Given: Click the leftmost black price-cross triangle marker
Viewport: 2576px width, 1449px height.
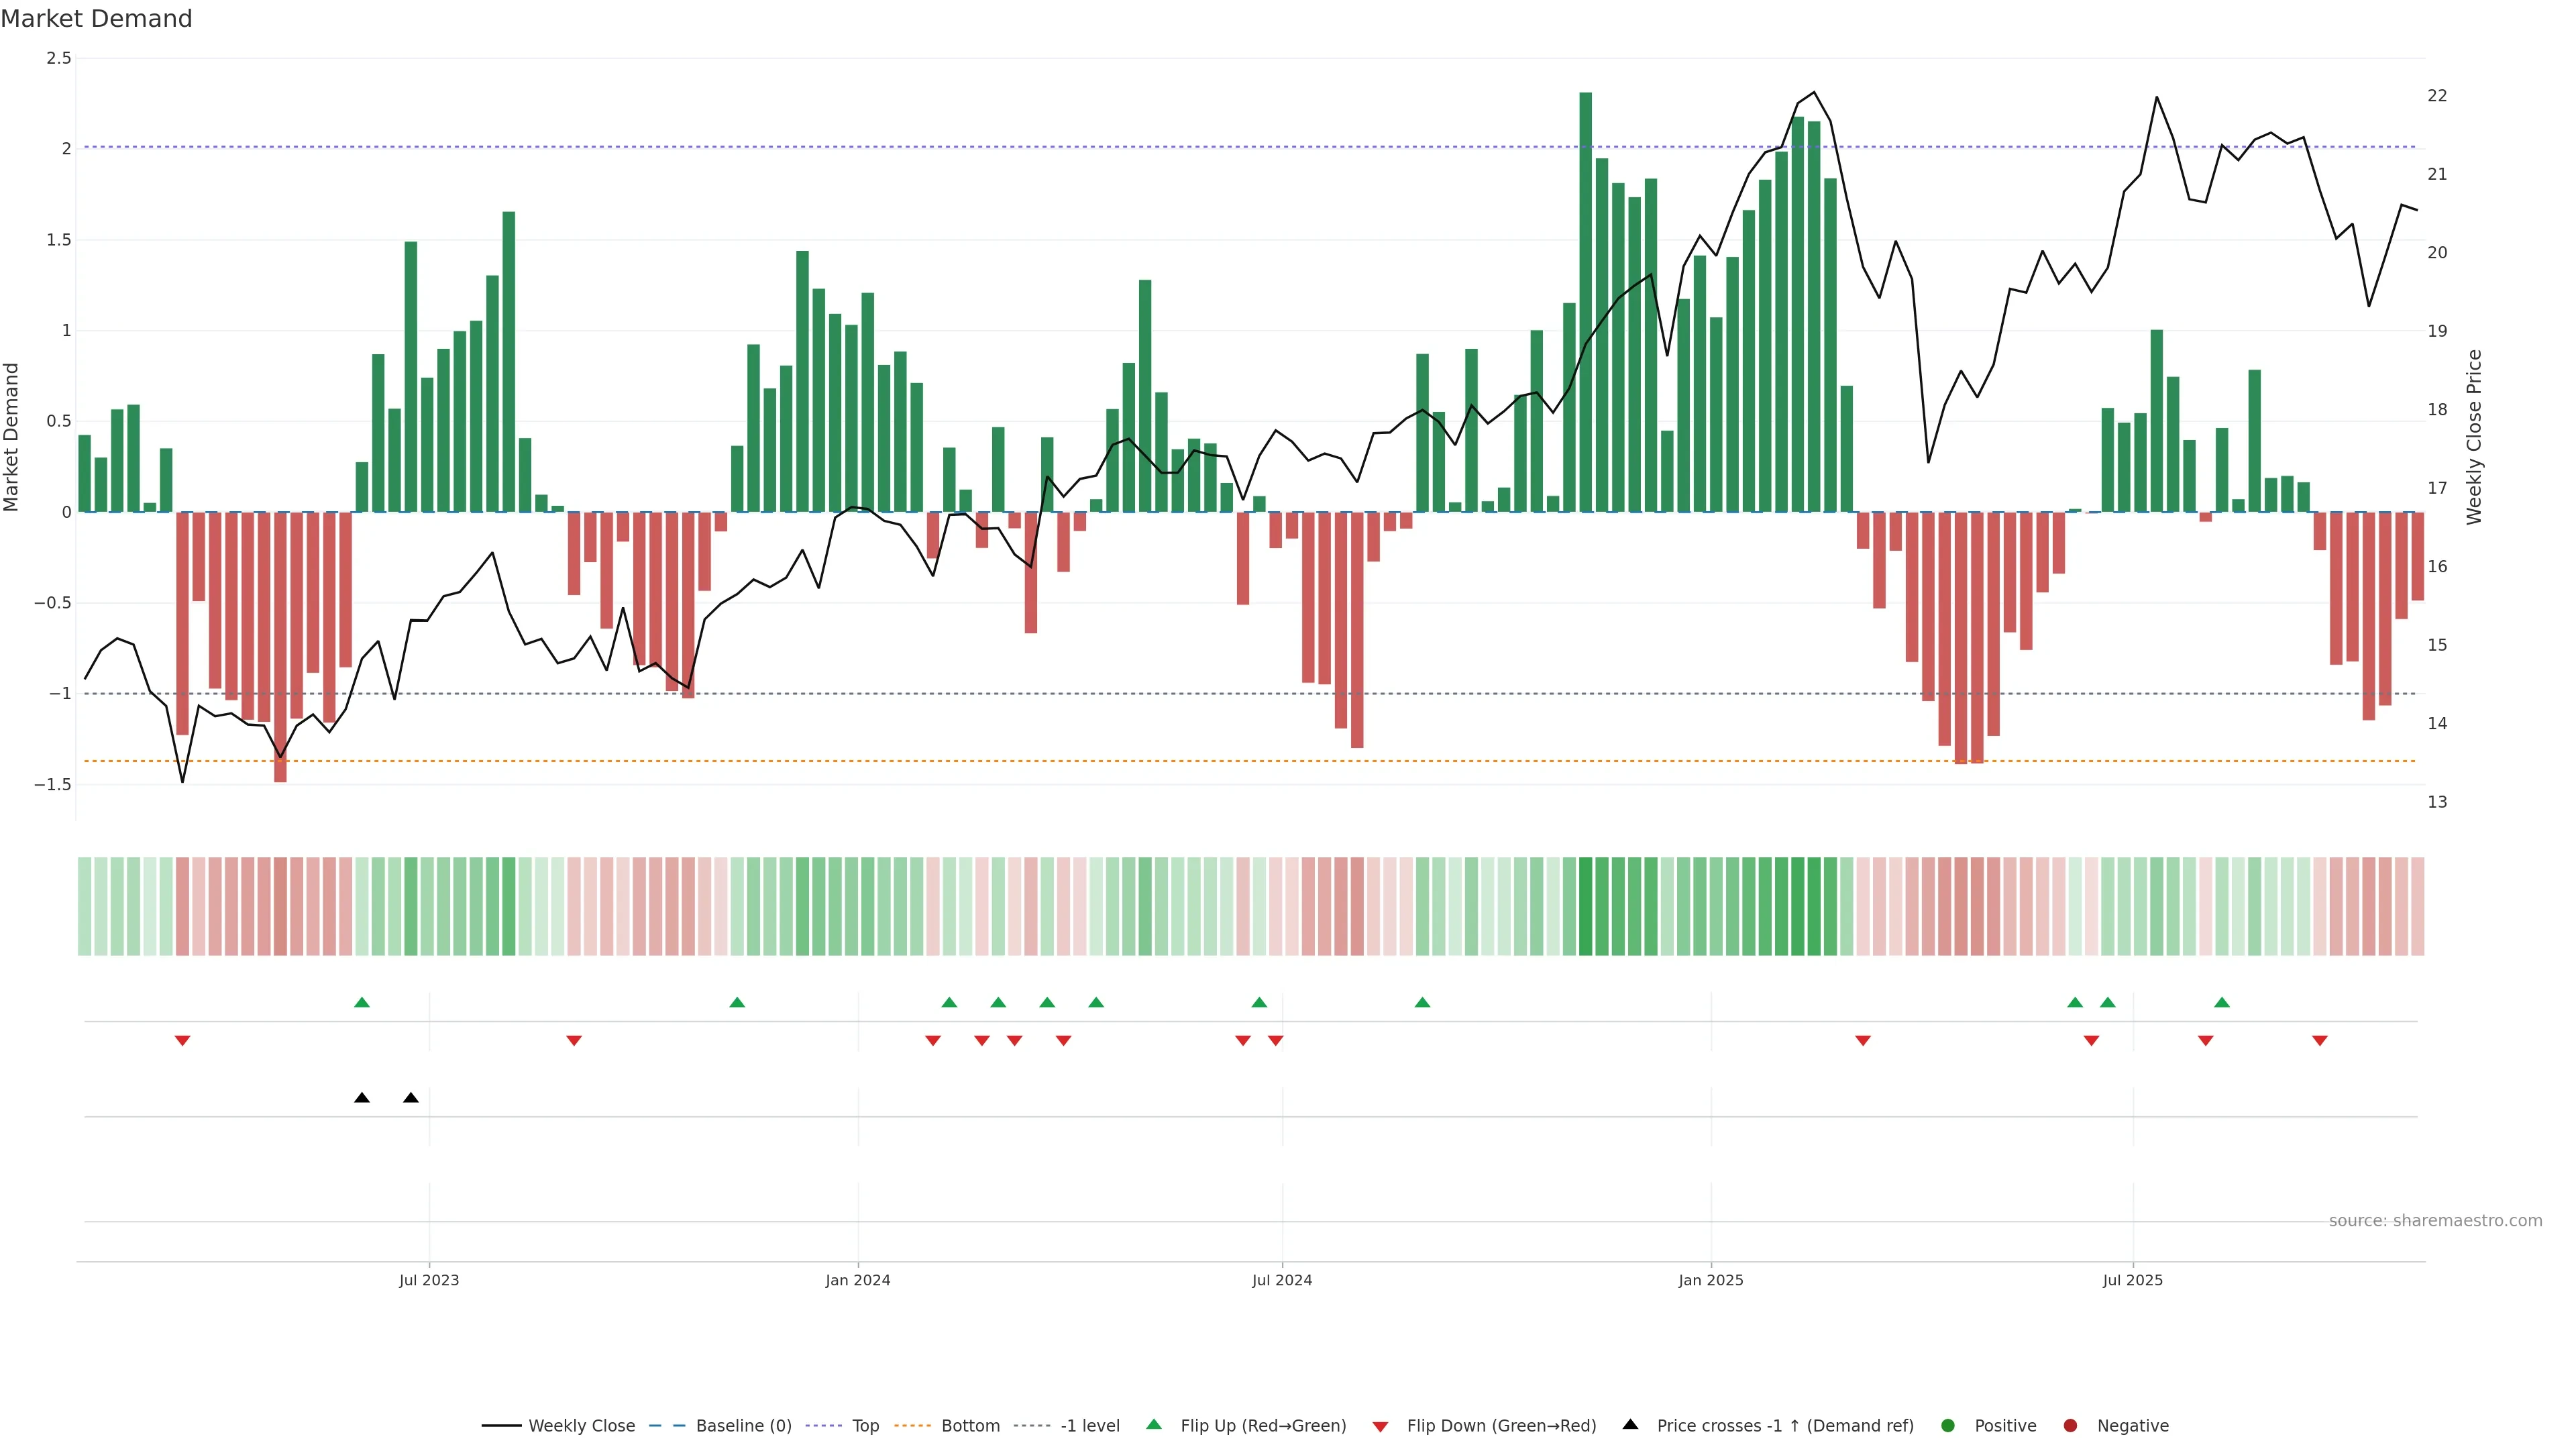Looking at the screenshot, I should point(362,1098).
